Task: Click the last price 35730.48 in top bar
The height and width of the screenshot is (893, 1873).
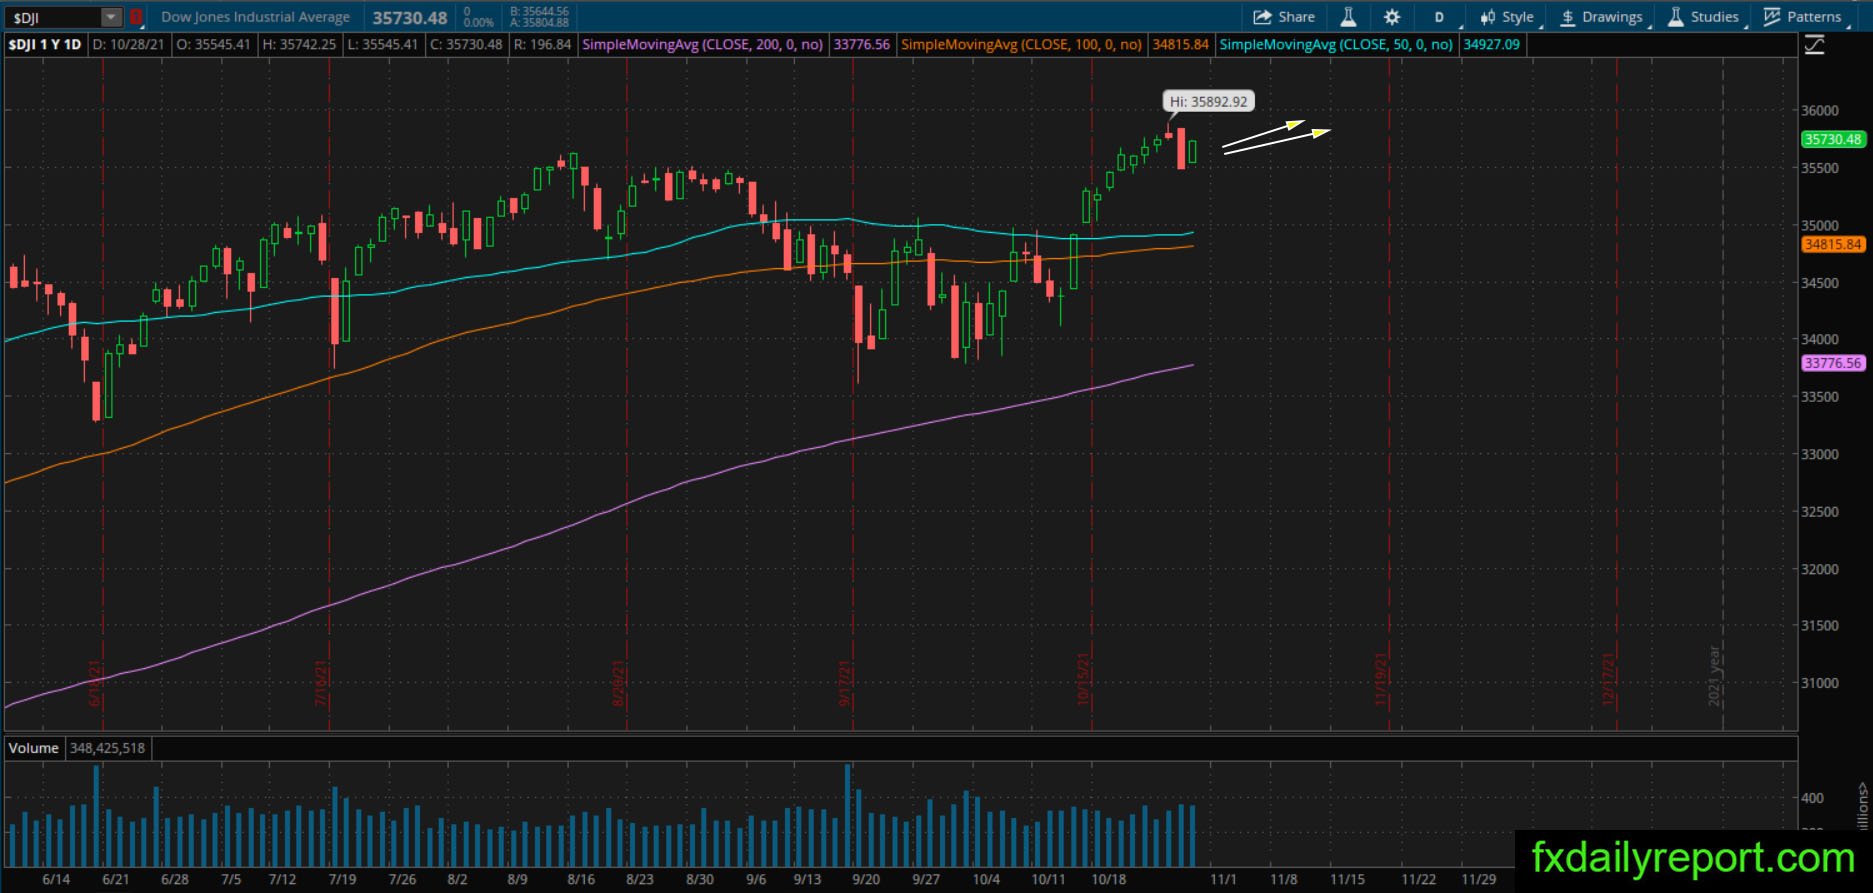Action: pos(410,18)
